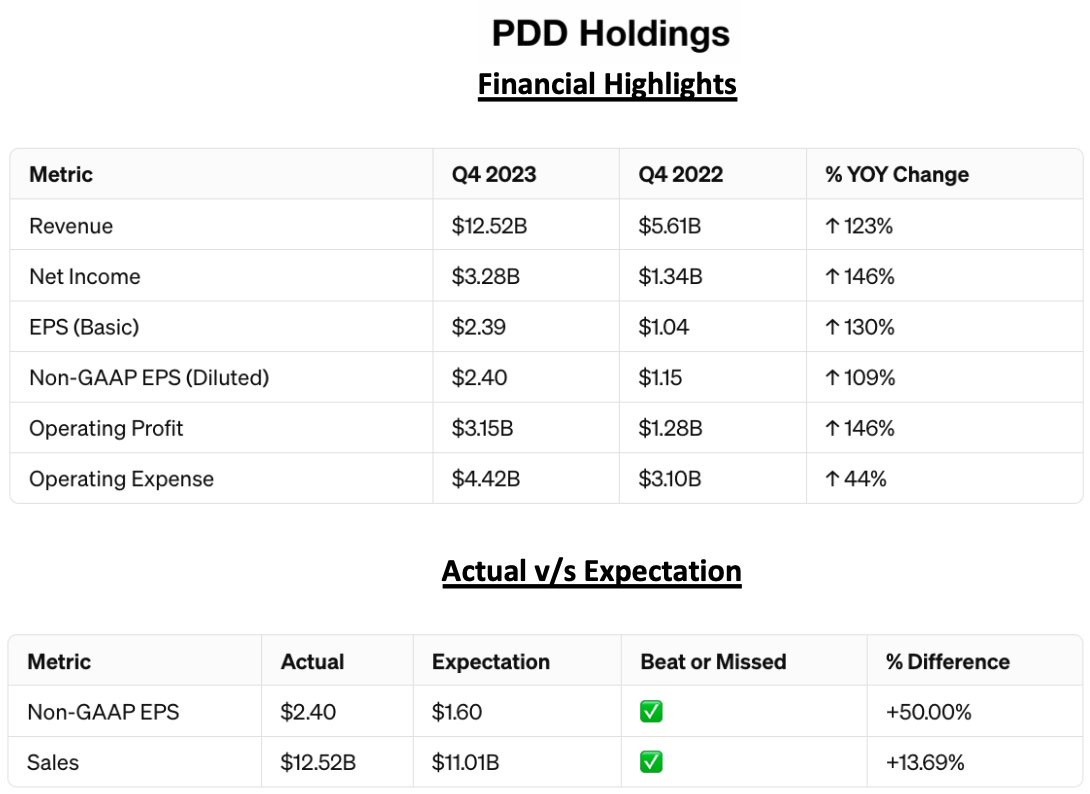Click the +50.00% difference value
The width and height of the screenshot is (1090, 794).
[929, 712]
